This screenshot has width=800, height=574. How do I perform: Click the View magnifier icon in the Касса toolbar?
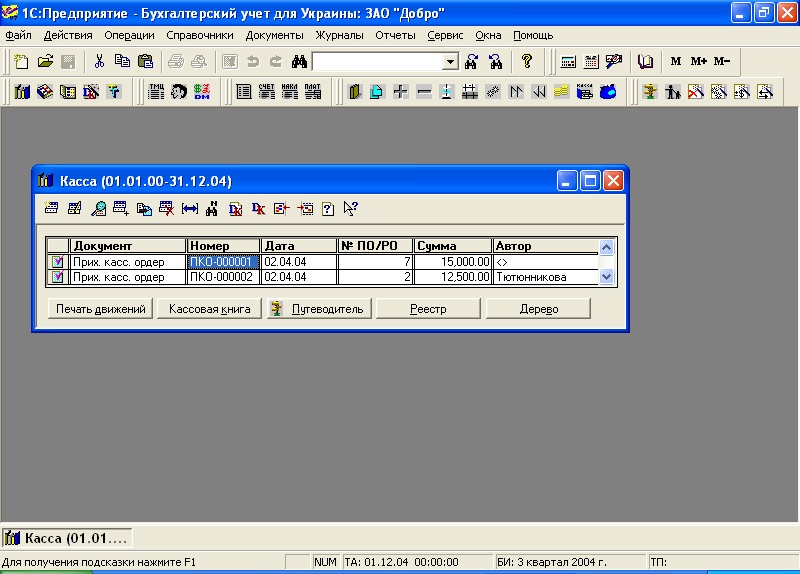click(x=98, y=208)
